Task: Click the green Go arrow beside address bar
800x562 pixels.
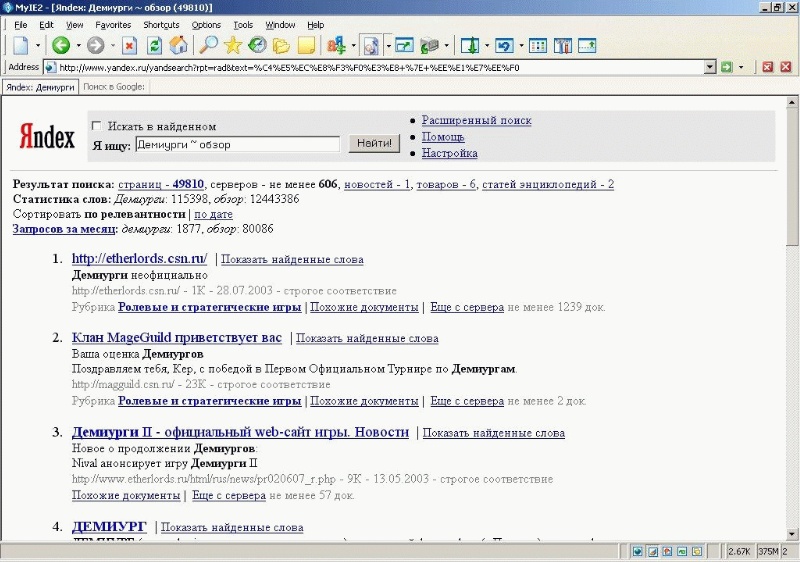Action: (727, 67)
